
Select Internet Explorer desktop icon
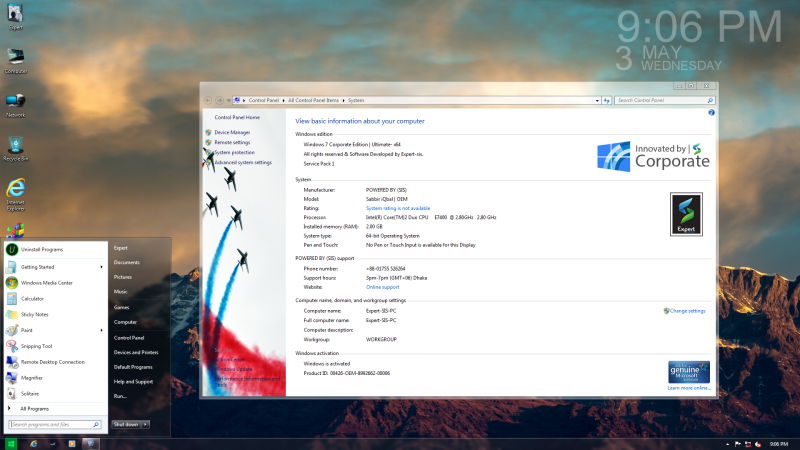coord(15,194)
